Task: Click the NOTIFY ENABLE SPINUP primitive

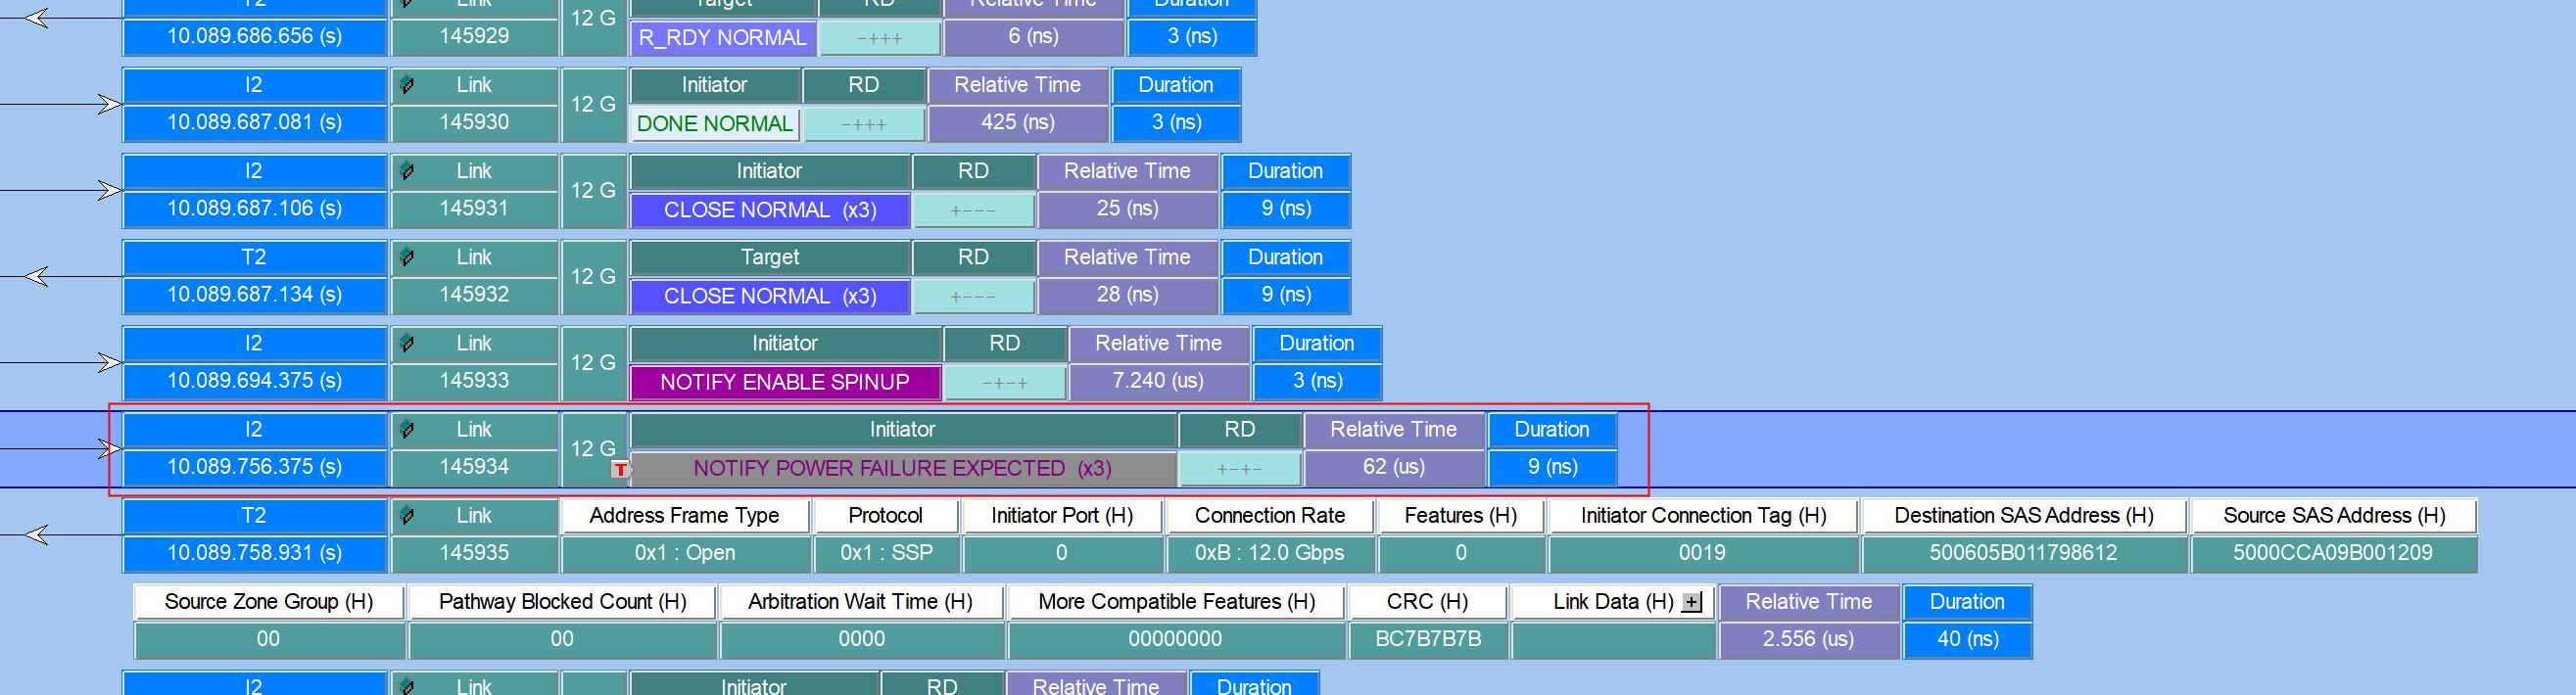Action: (785, 382)
